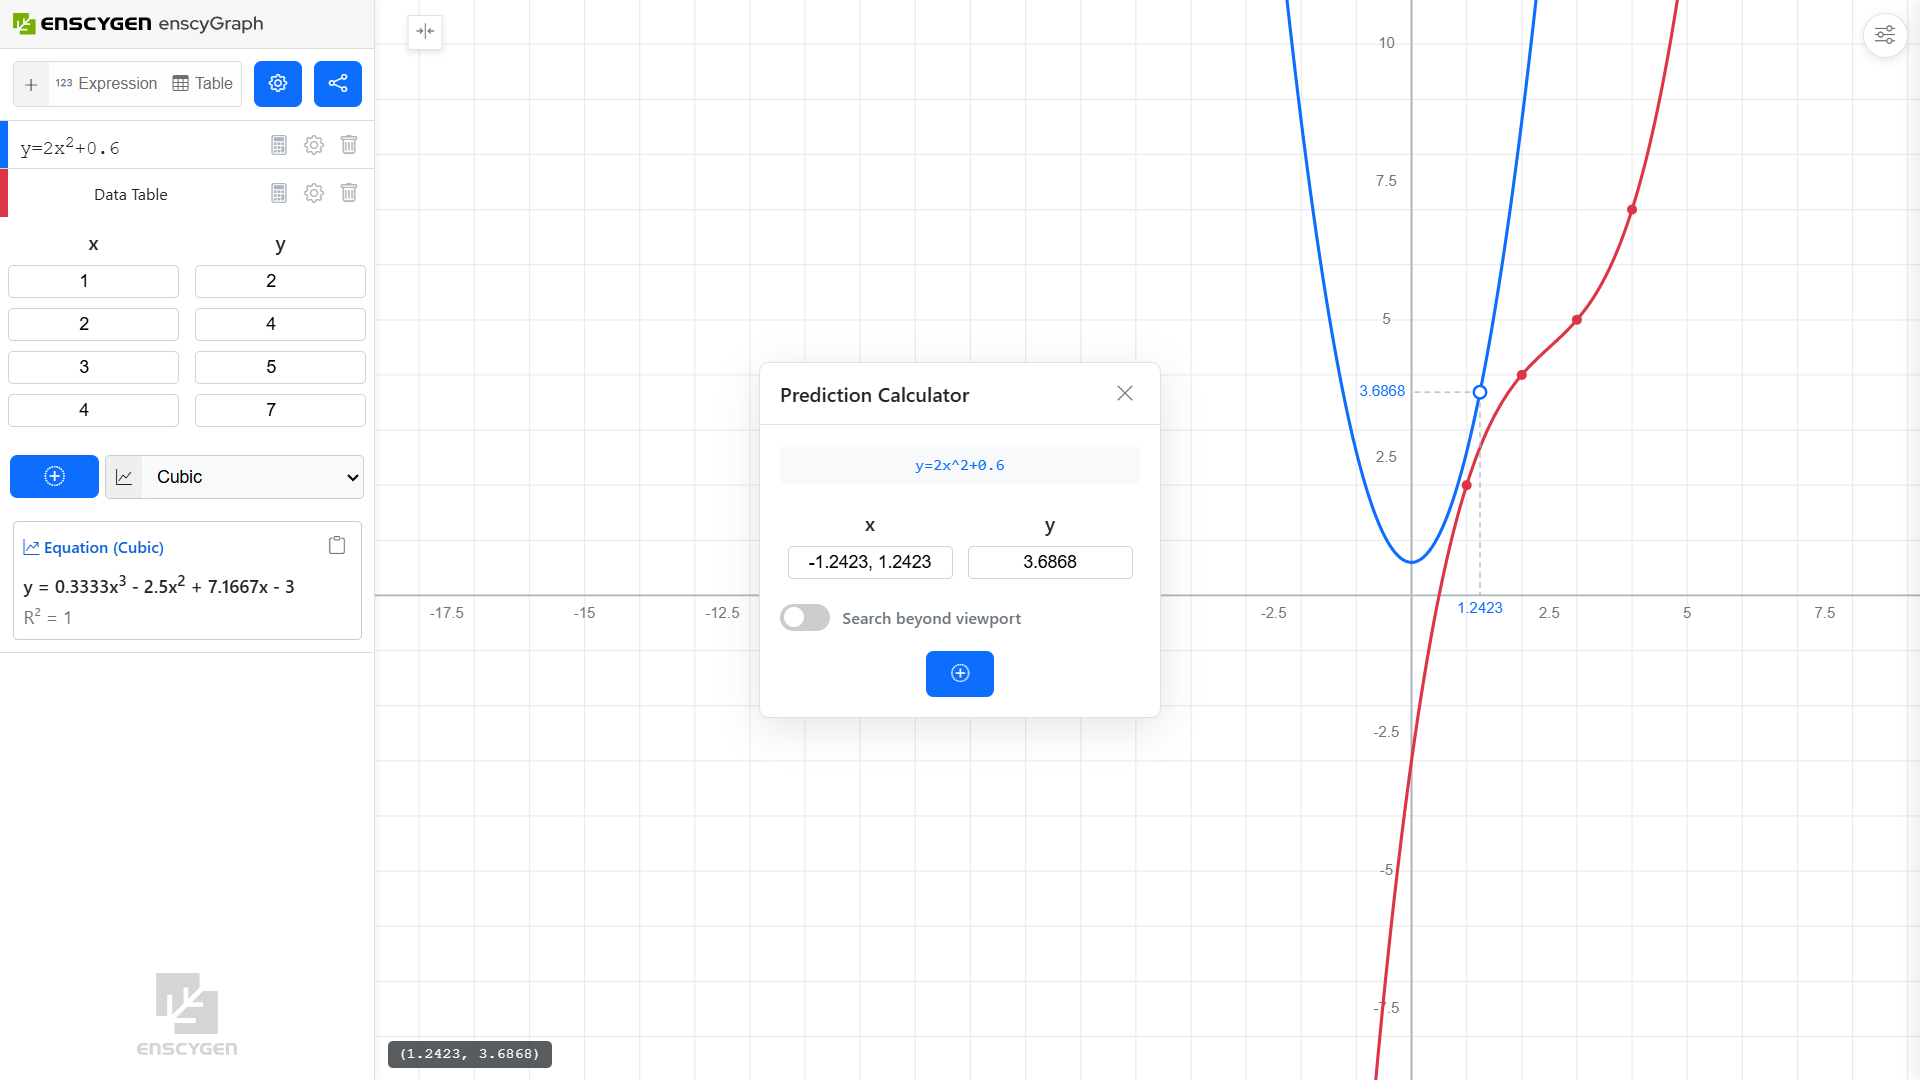Open the share graph options
This screenshot has height=1080, width=1920.
click(337, 84)
